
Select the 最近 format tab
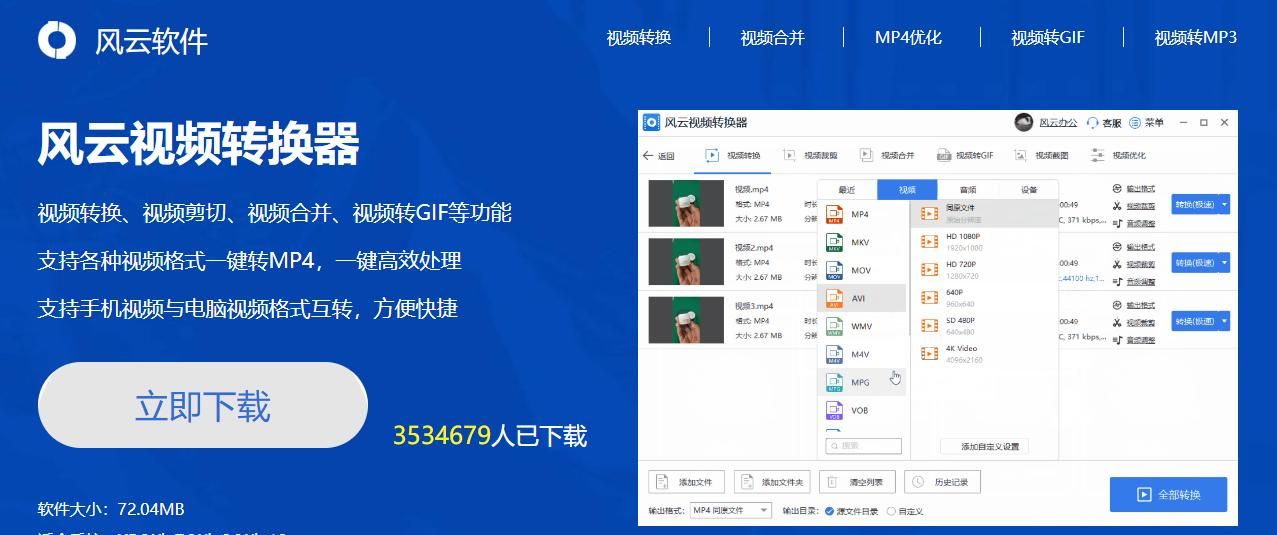847,190
